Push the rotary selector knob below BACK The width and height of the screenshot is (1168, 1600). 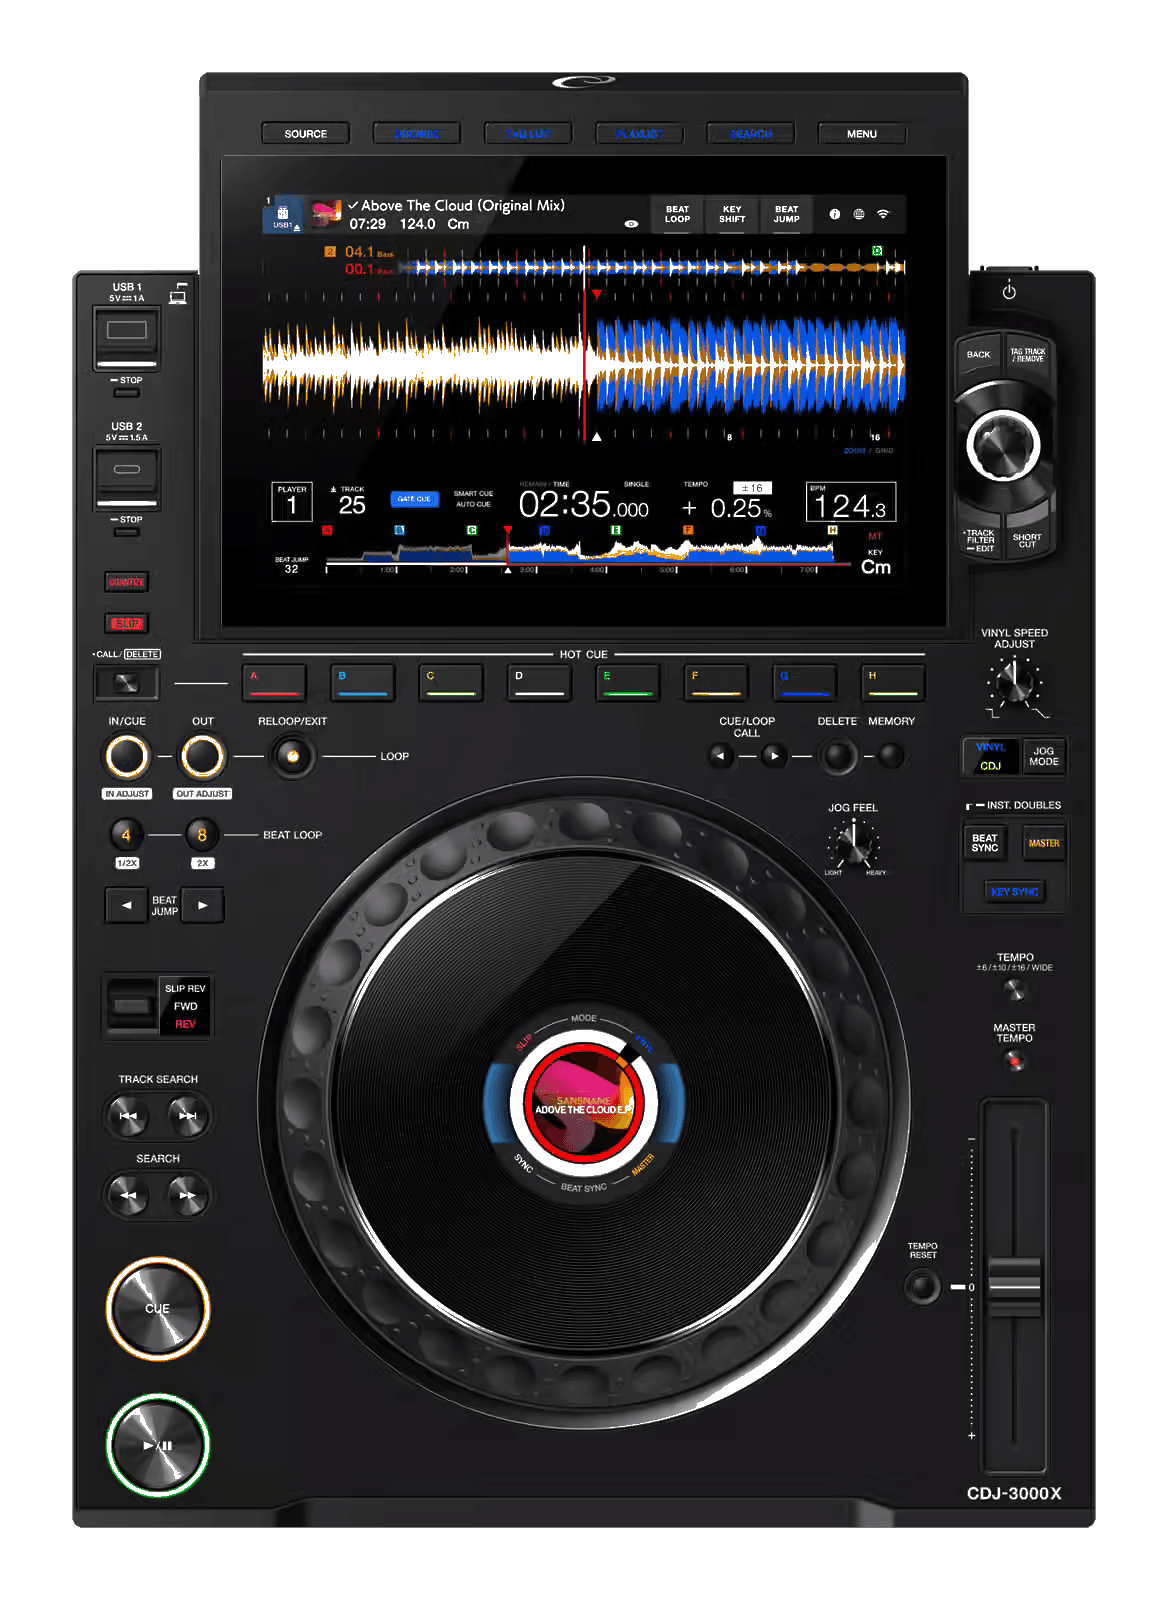pyautogui.click(x=1003, y=446)
